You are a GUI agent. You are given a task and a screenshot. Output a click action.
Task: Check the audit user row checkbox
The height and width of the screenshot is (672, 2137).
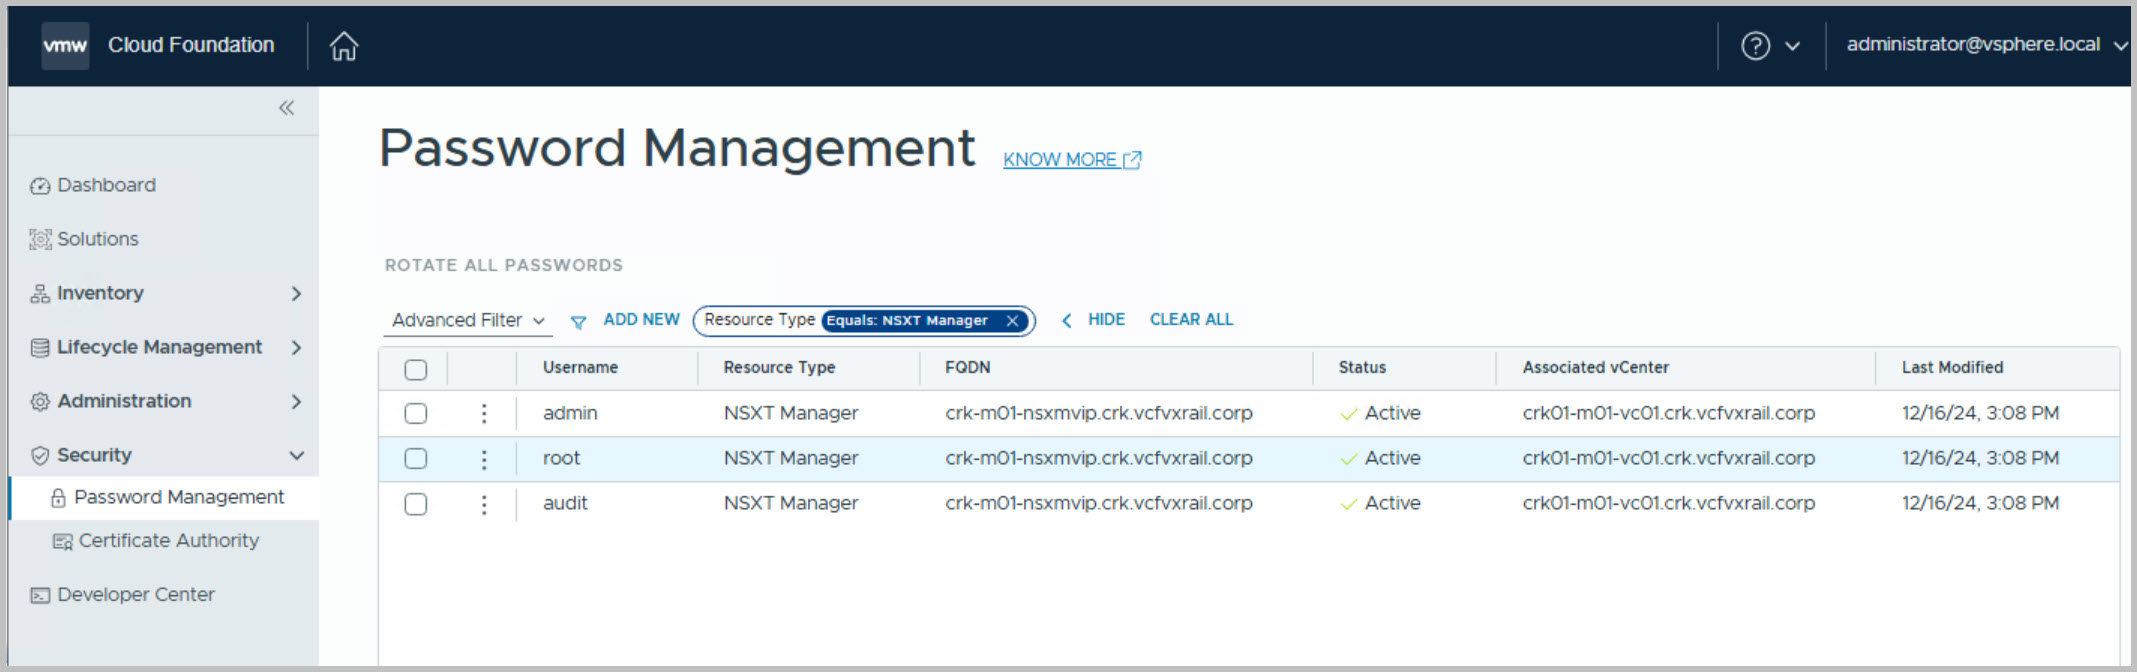[x=416, y=505]
